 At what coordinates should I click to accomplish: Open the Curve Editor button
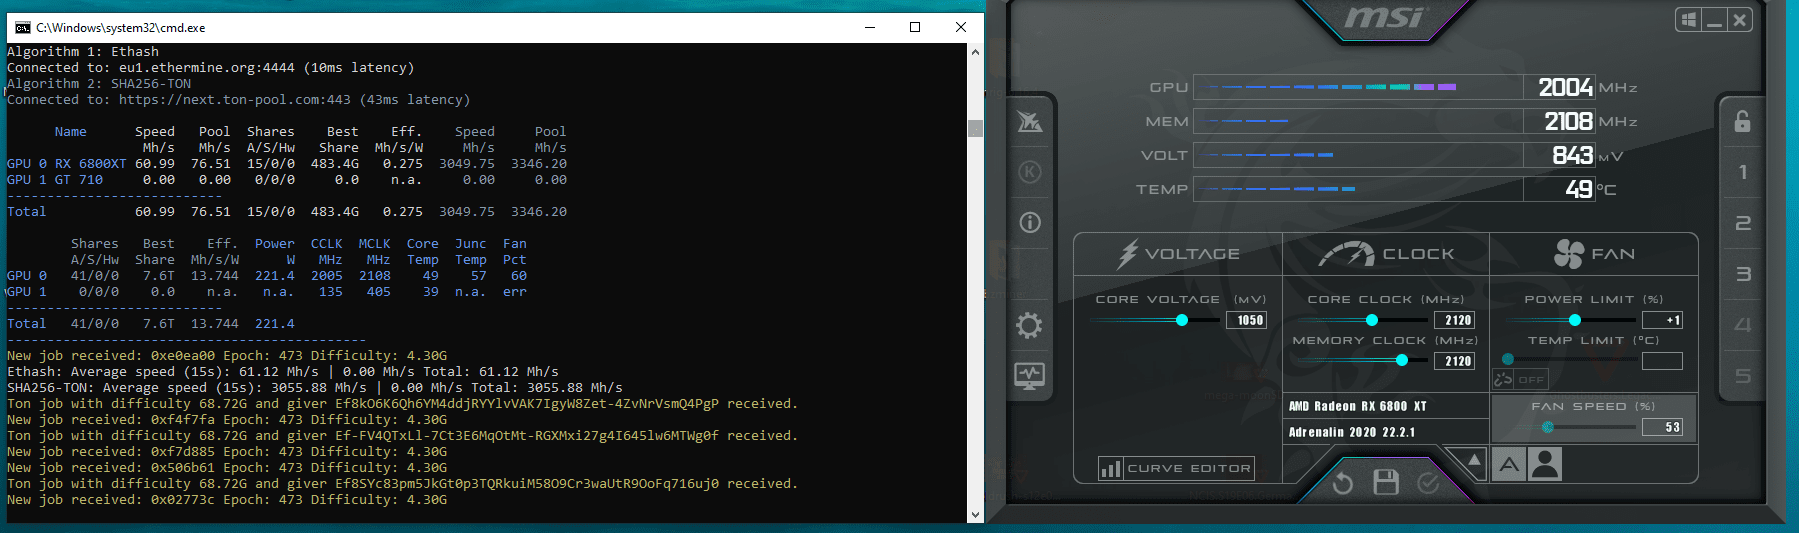point(1176,468)
